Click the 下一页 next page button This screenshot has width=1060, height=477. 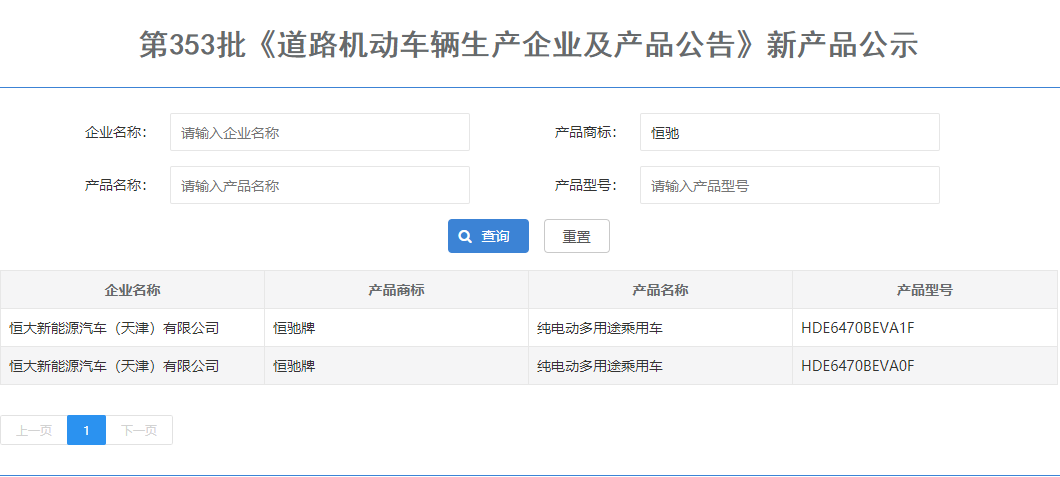click(x=139, y=430)
